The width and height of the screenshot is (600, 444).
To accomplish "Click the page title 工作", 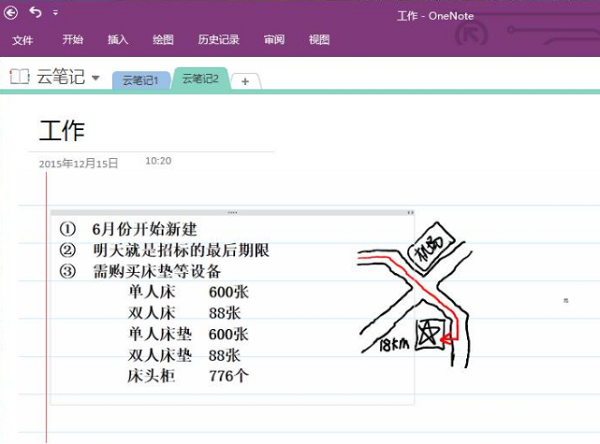I will click(x=62, y=131).
